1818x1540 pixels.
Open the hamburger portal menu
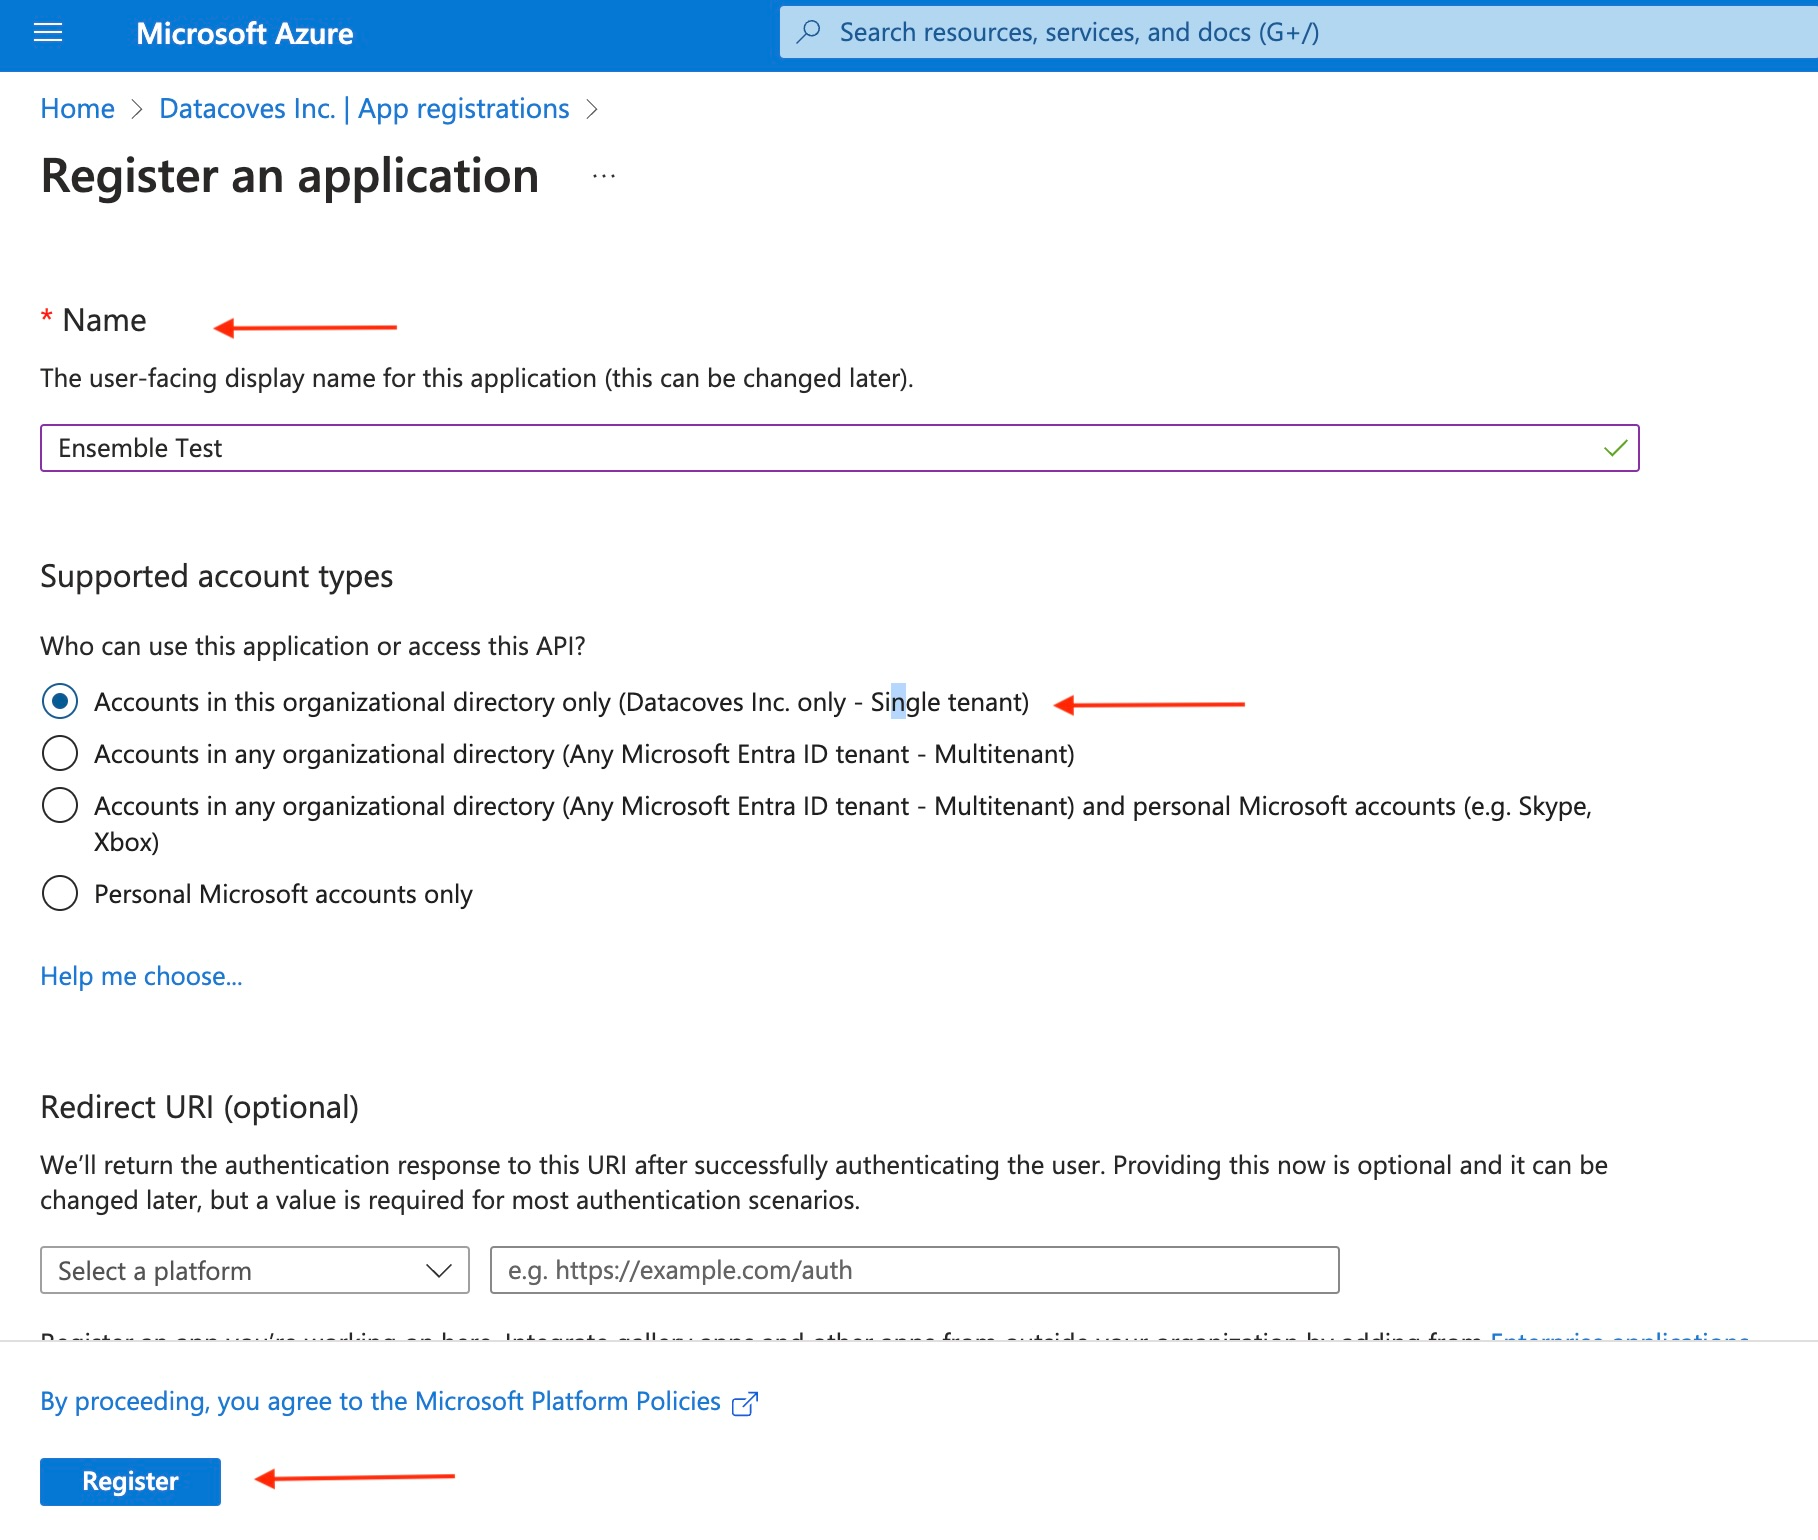point(48,33)
